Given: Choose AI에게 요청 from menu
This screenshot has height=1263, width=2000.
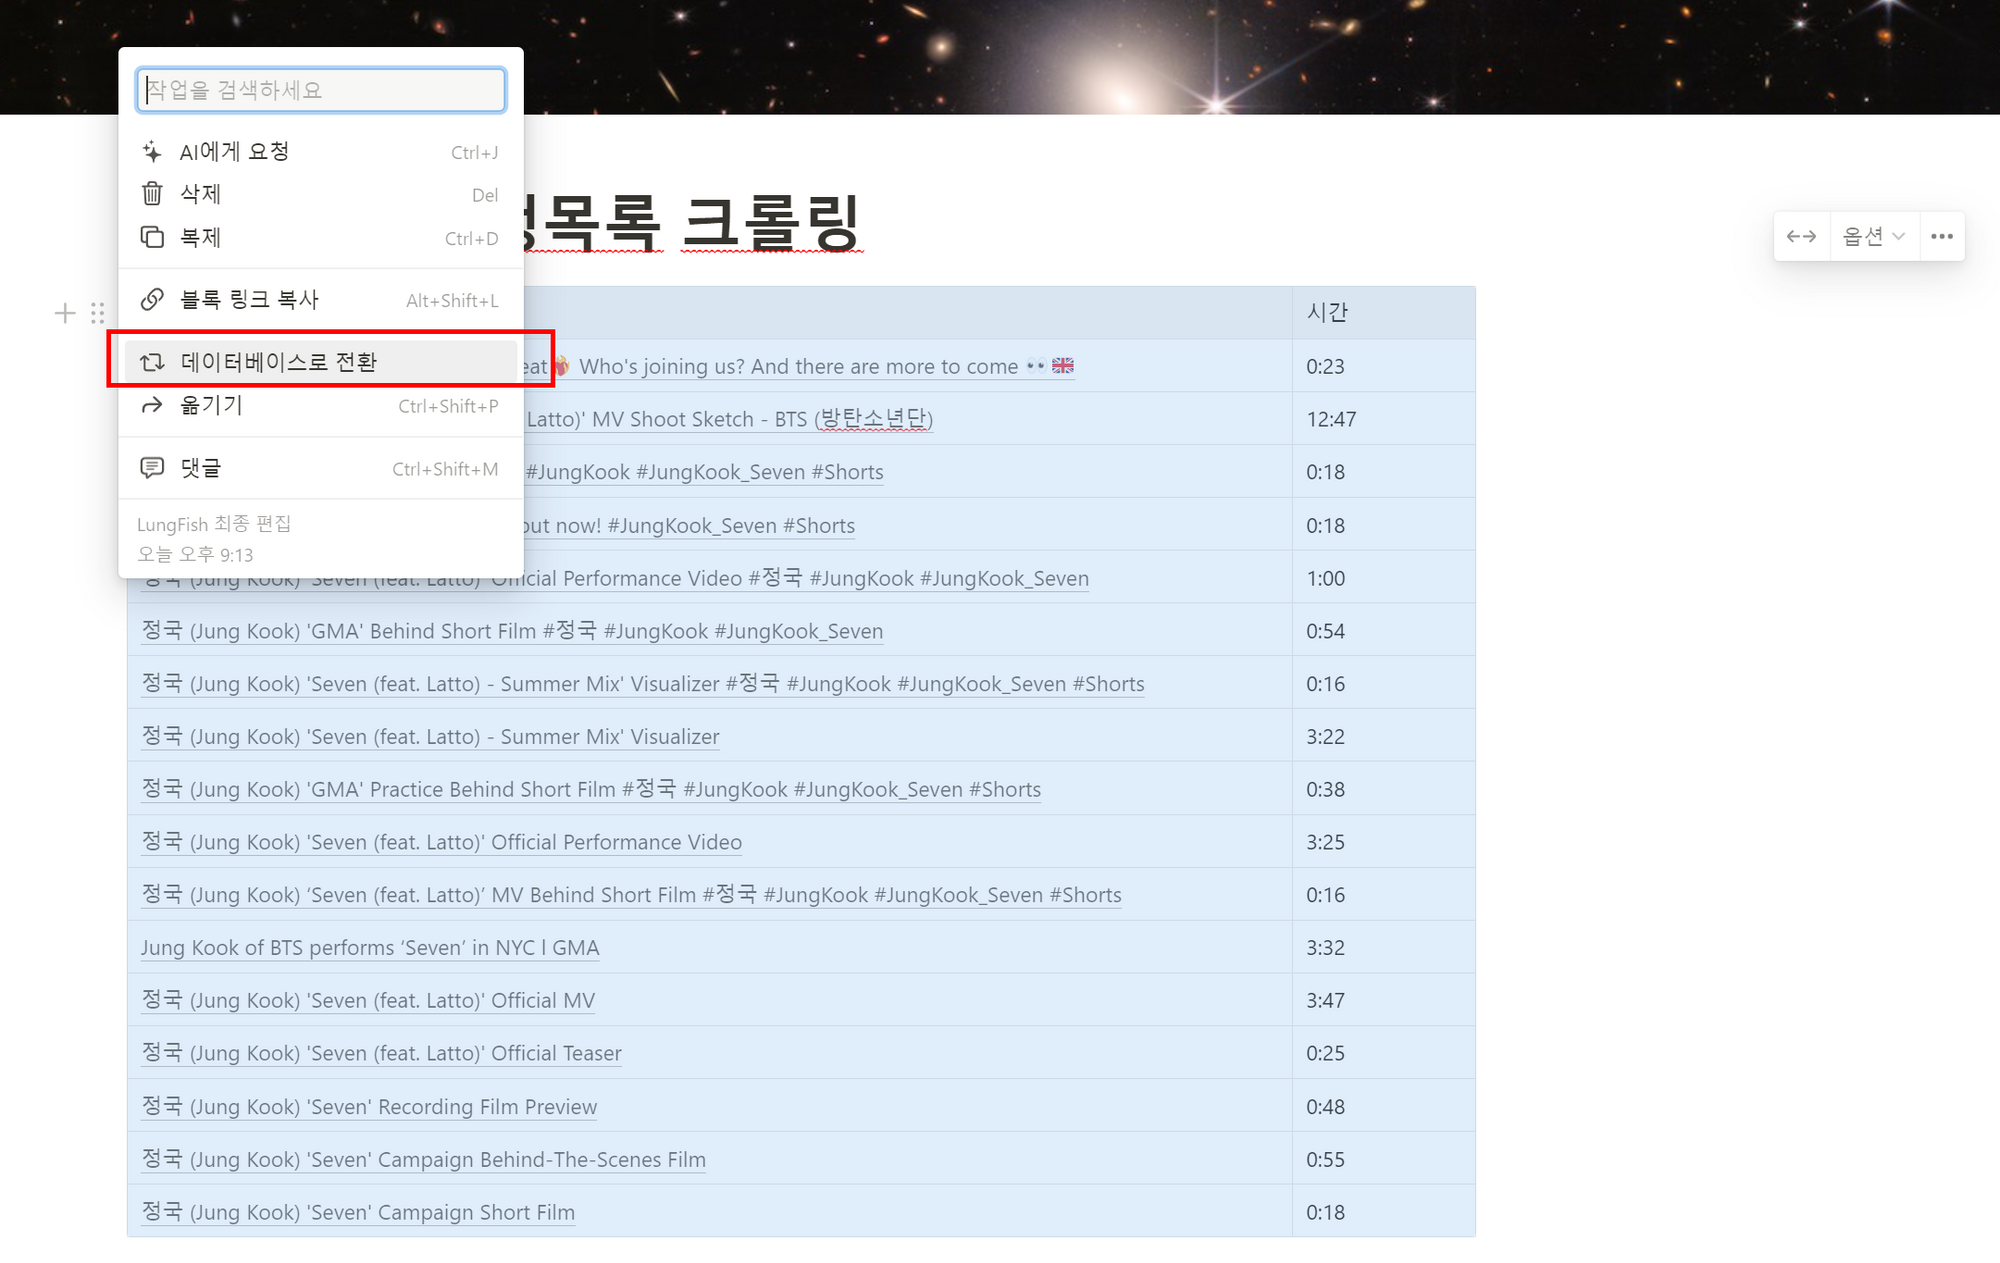Looking at the screenshot, I should pyautogui.click(x=235, y=152).
